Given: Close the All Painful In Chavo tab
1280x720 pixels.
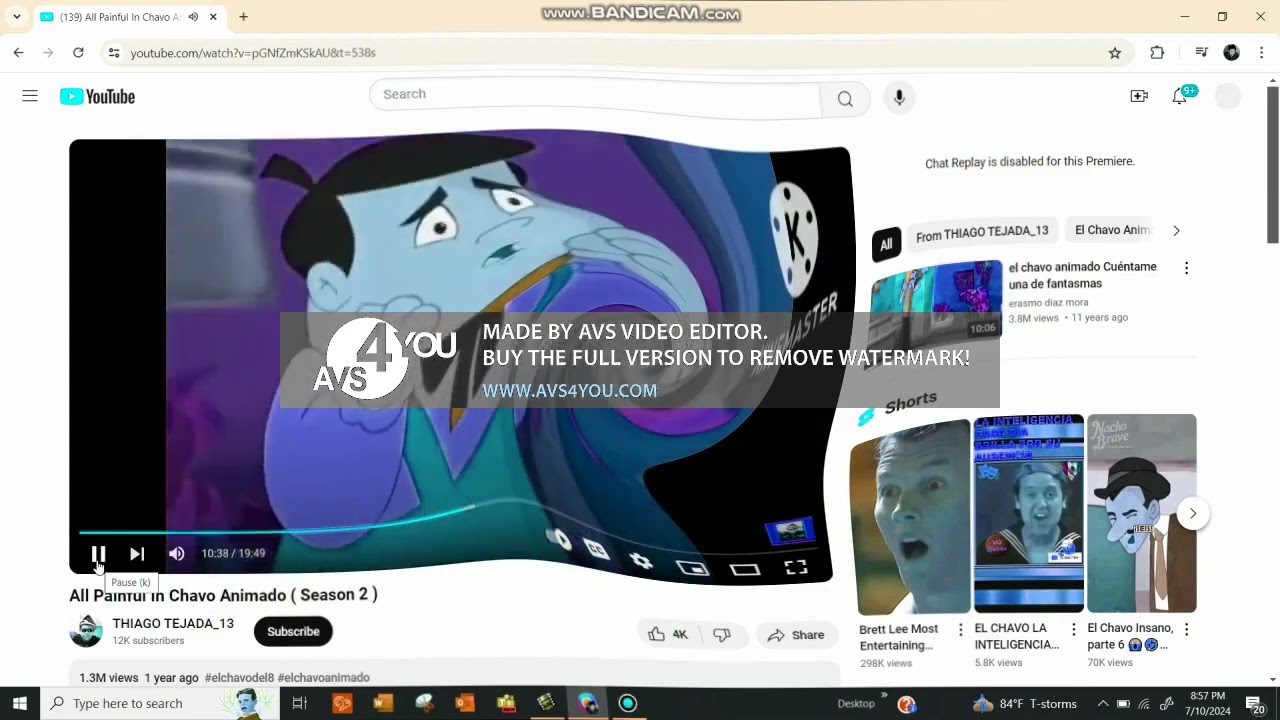Looking at the screenshot, I should coord(213,17).
